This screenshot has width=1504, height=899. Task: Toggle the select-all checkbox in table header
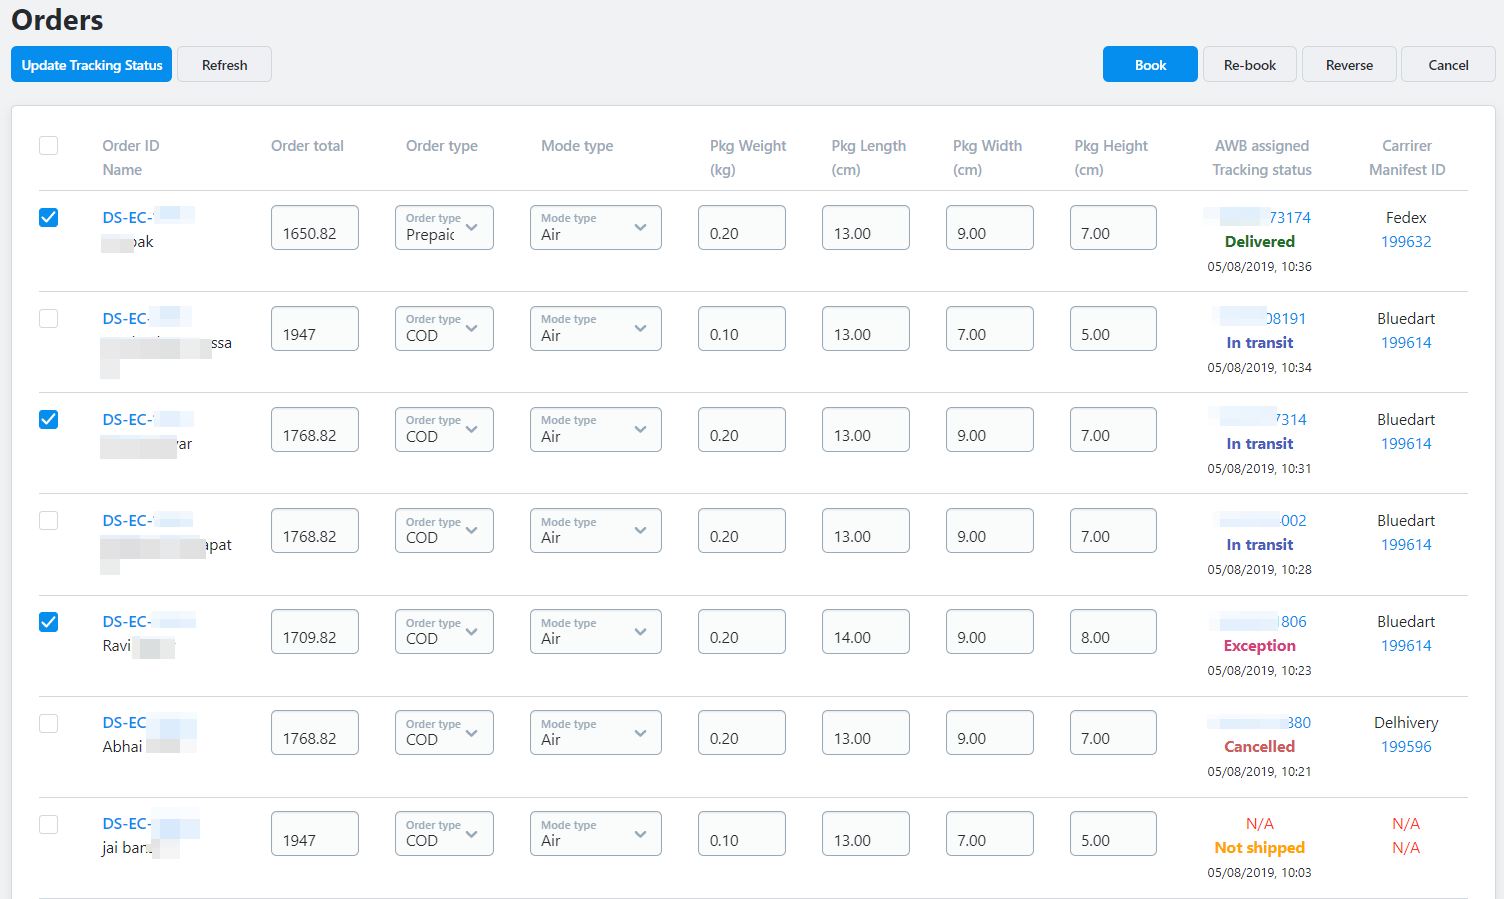click(x=48, y=146)
